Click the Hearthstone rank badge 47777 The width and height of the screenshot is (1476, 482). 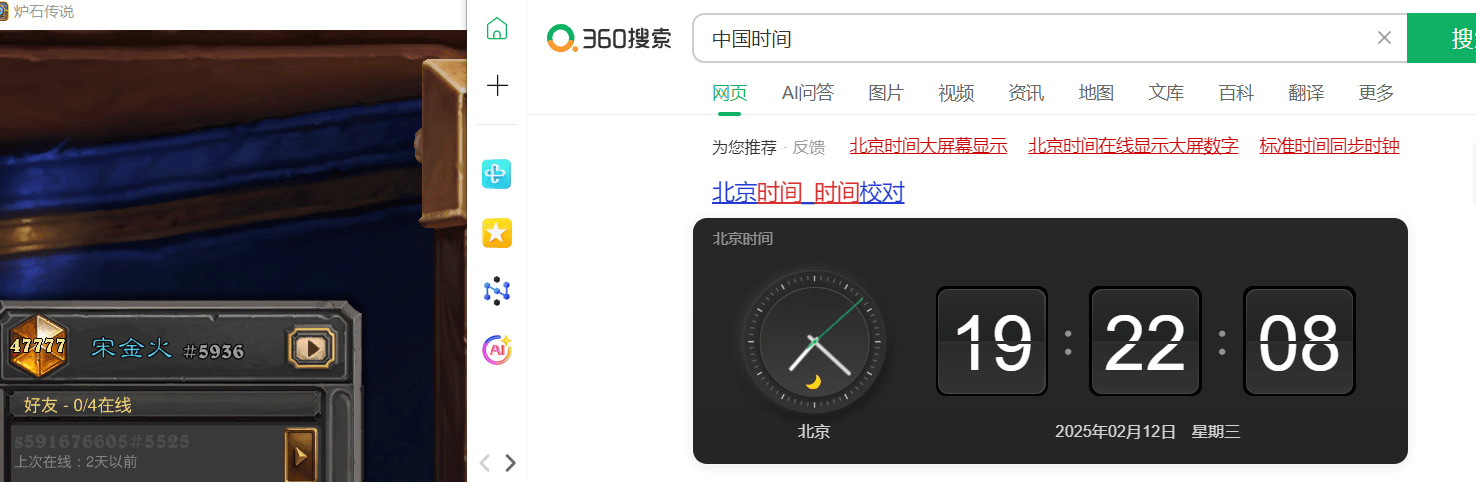[x=38, y=346]
